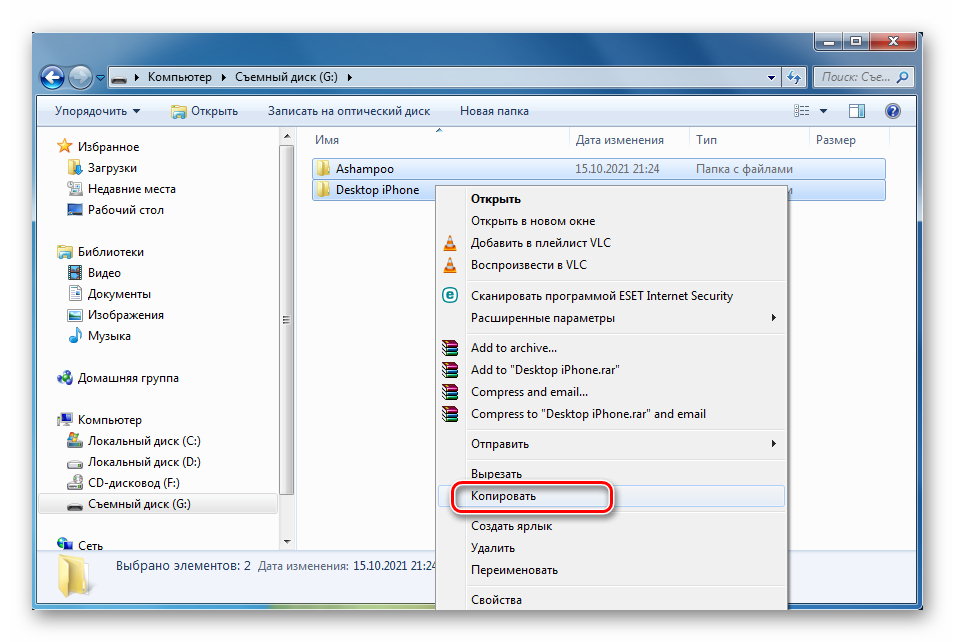Sort by Дата изменения column header

tap(620, 141)
